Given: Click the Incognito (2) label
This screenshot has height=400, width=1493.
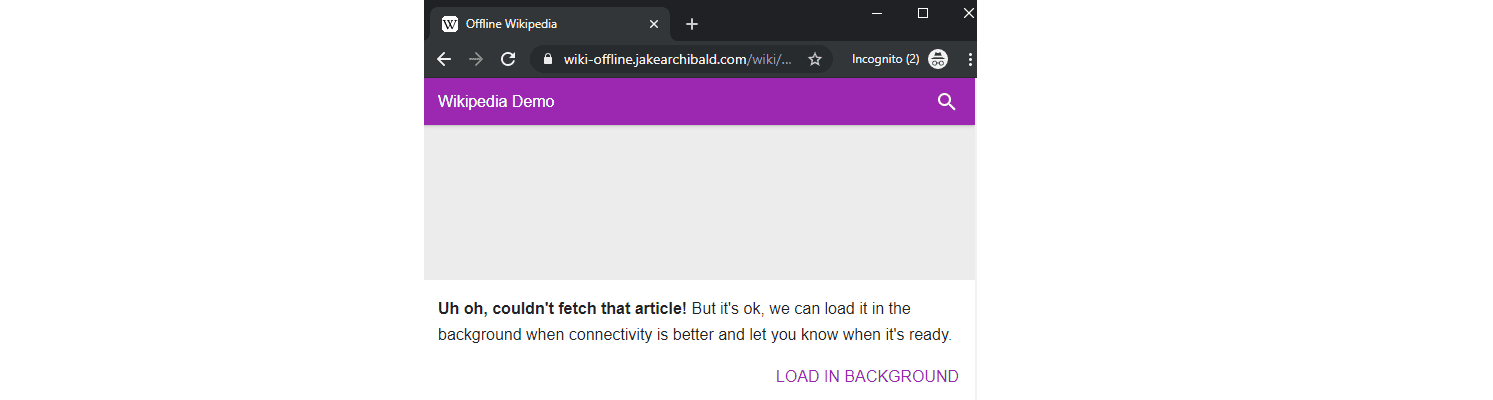Looking at the screenshot, I should click(885, 59).
